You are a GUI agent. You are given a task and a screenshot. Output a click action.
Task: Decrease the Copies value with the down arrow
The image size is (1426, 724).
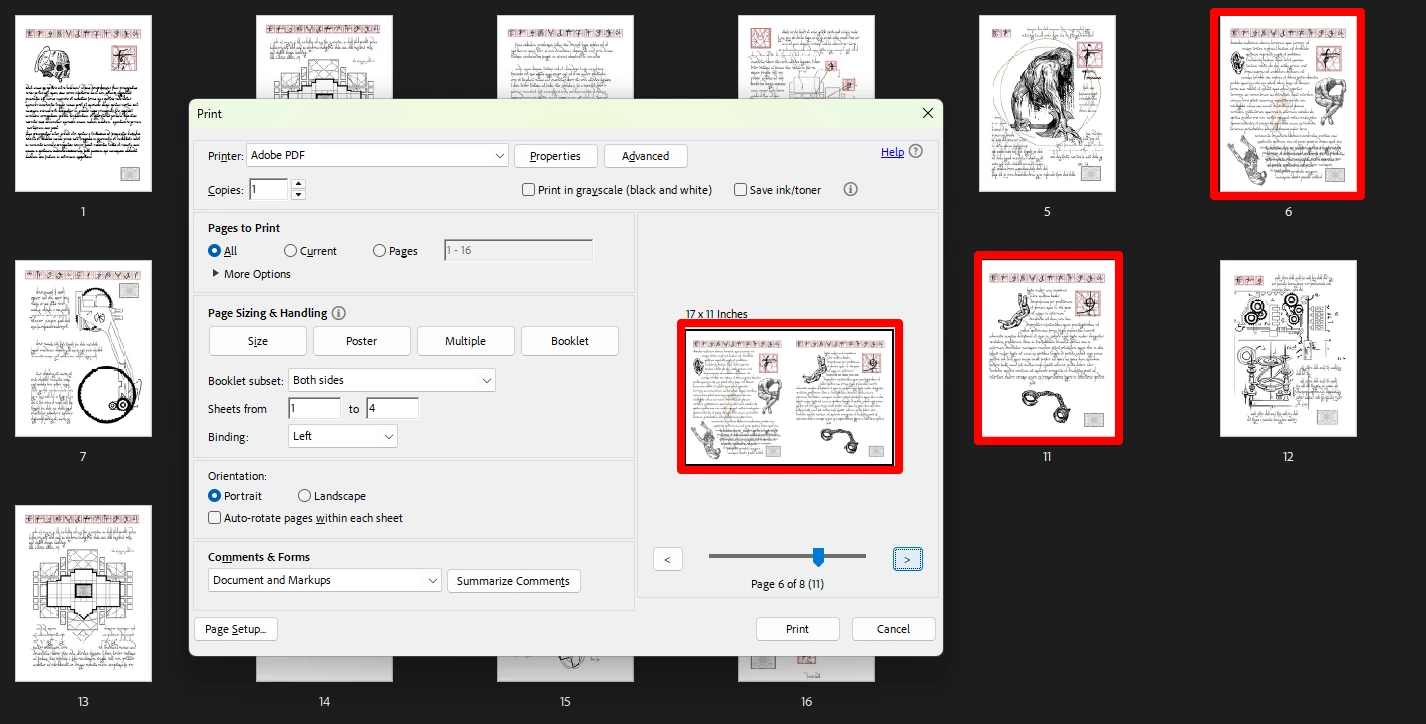(x=298, y=194)
